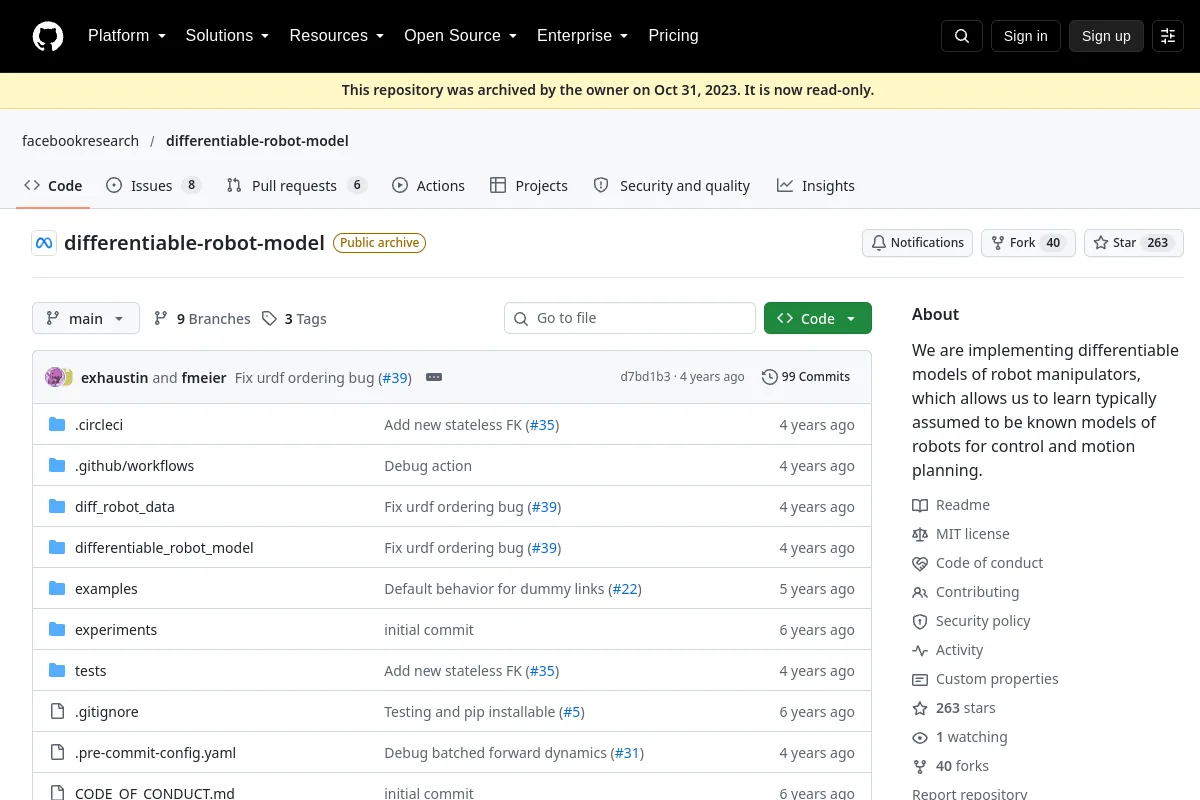Open the green Code dropdown button
Screen dimensions: 1200x800
(818, 318)
